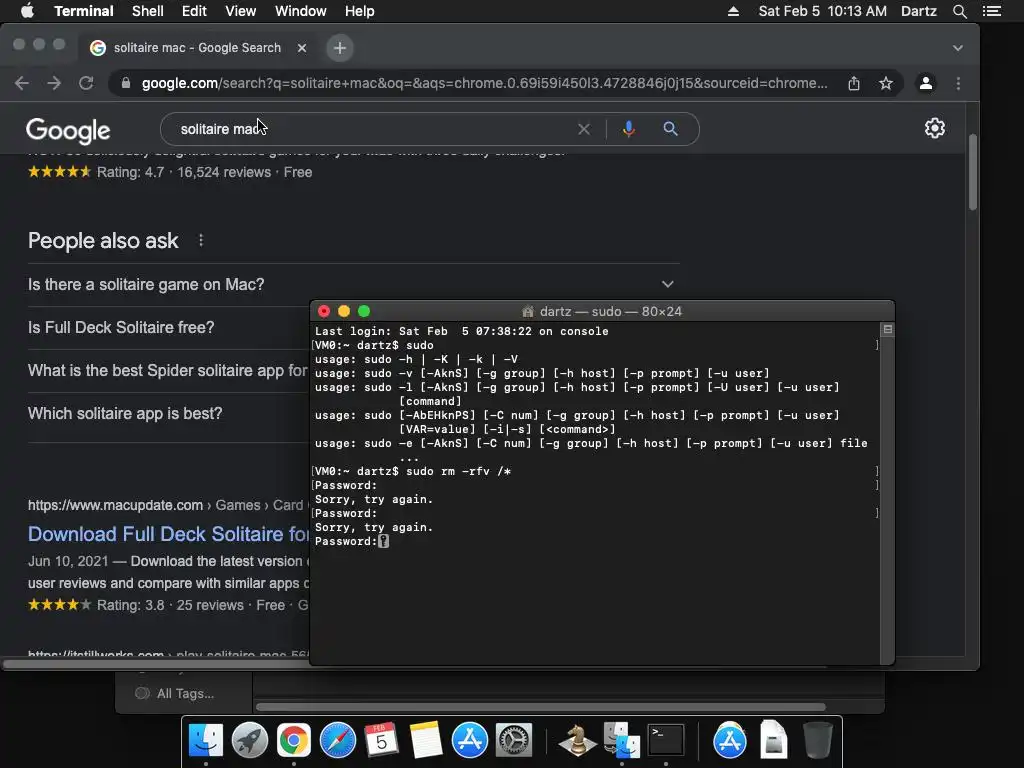Open the Apple menu
The image size is (1024, 768).
click(27, 11)
